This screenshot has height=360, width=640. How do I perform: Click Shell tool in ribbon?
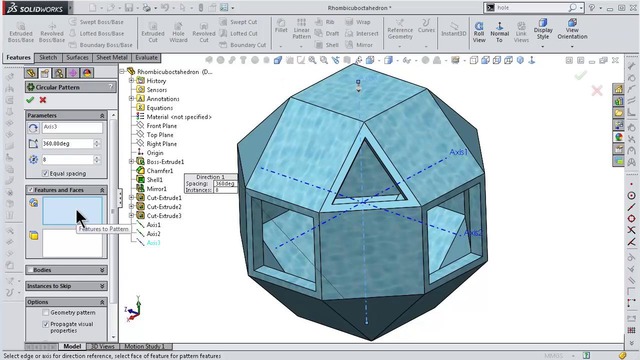click(x=327, y=45)
